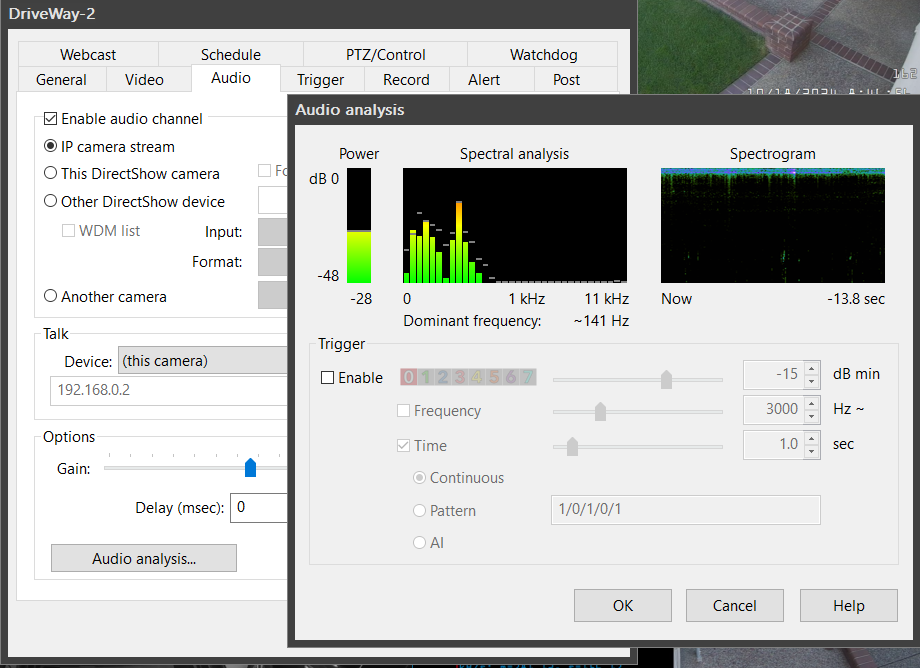920x668 pixels.
Task: Increase the Time seconds value with up arrow
Action: 811,439
